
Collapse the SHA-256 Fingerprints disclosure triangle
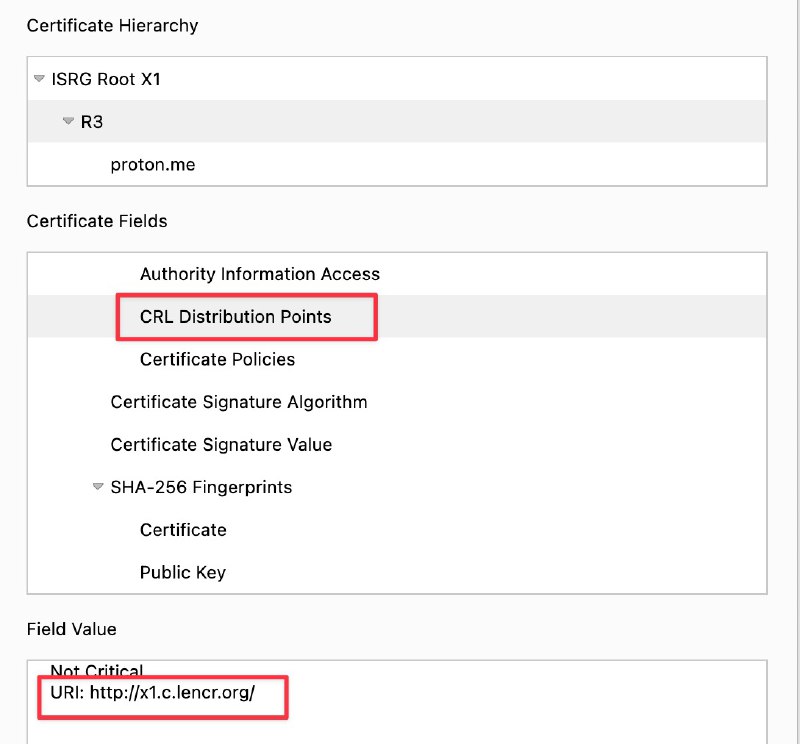(x=97, y=487)
